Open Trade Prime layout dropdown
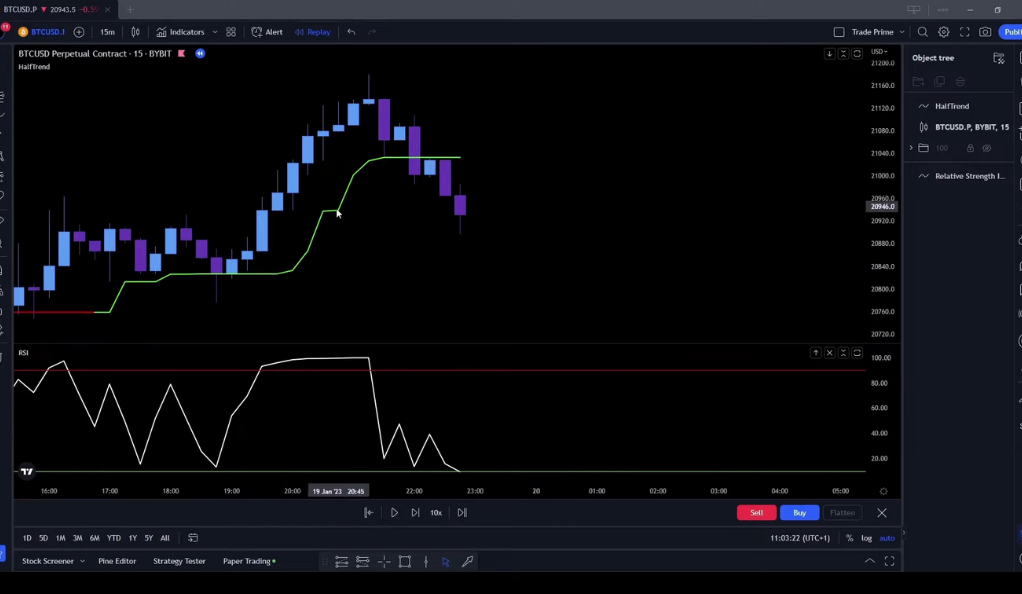This screenshot has height=594, width=1022. (x=902, y=32)
